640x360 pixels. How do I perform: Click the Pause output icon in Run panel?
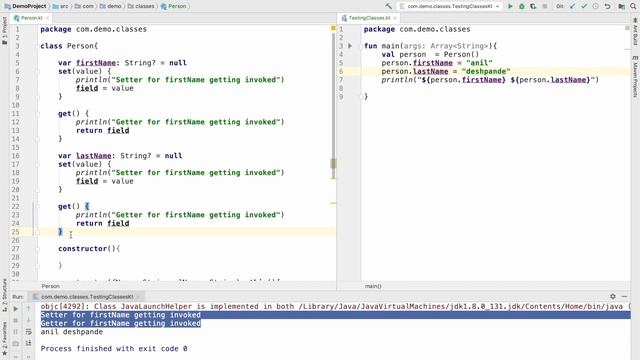point(16,332)
